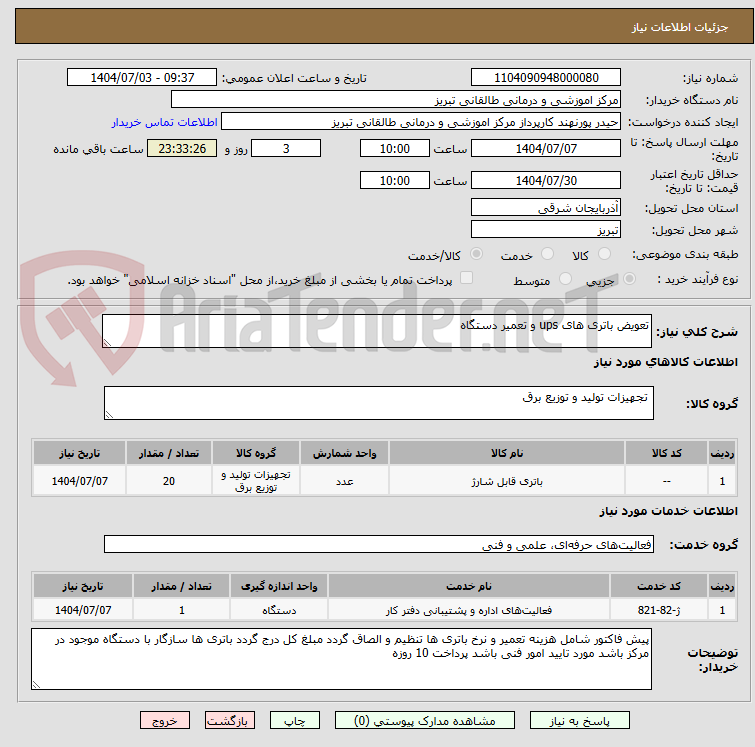Image resolution: width=755 pixels, height=747 pixels.
Task: Click the buyer name field مرکز اموزشی و درمانی طالقانی
Action: click(x=396, y=100)
